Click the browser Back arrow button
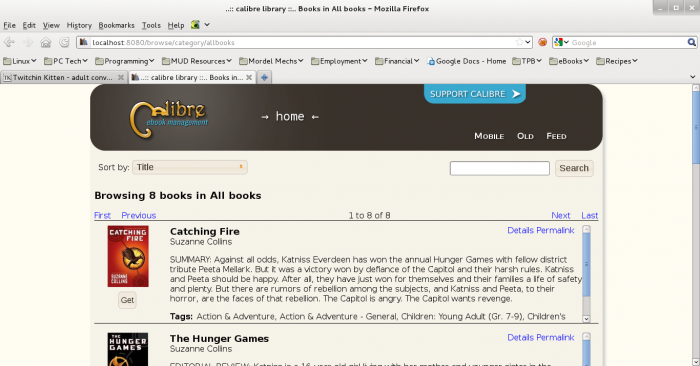This screenshot has width=700, height=366. pos(9,42)
